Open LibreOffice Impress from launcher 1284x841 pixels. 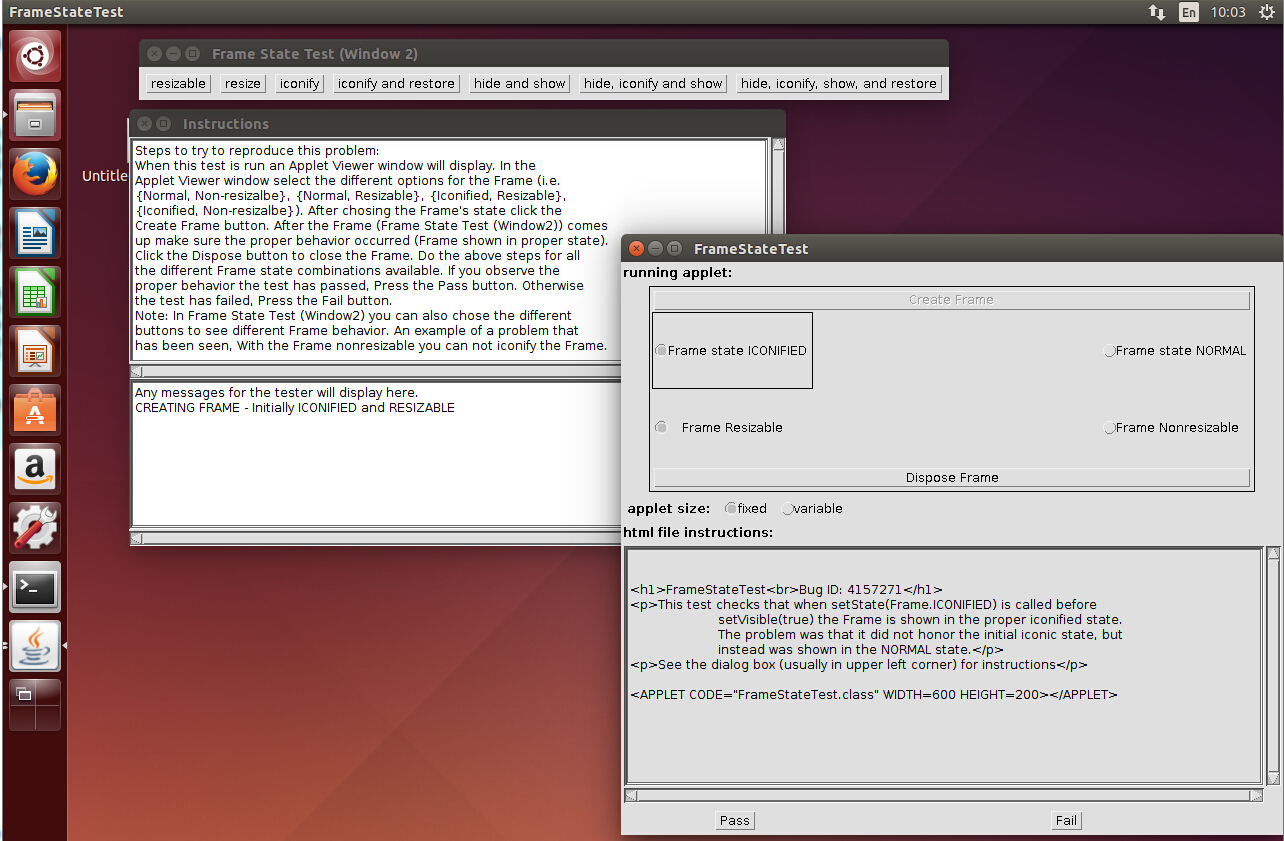[x=35, y=351]
